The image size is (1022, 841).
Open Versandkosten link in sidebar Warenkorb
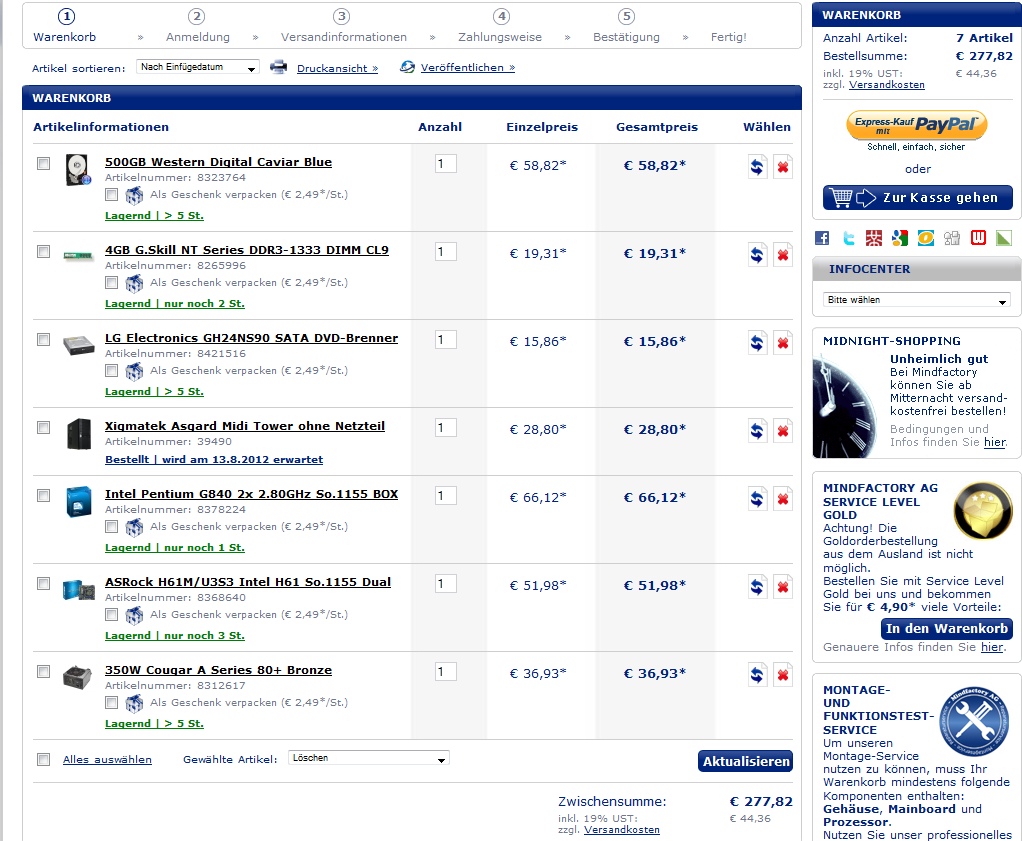coord(886,85)
